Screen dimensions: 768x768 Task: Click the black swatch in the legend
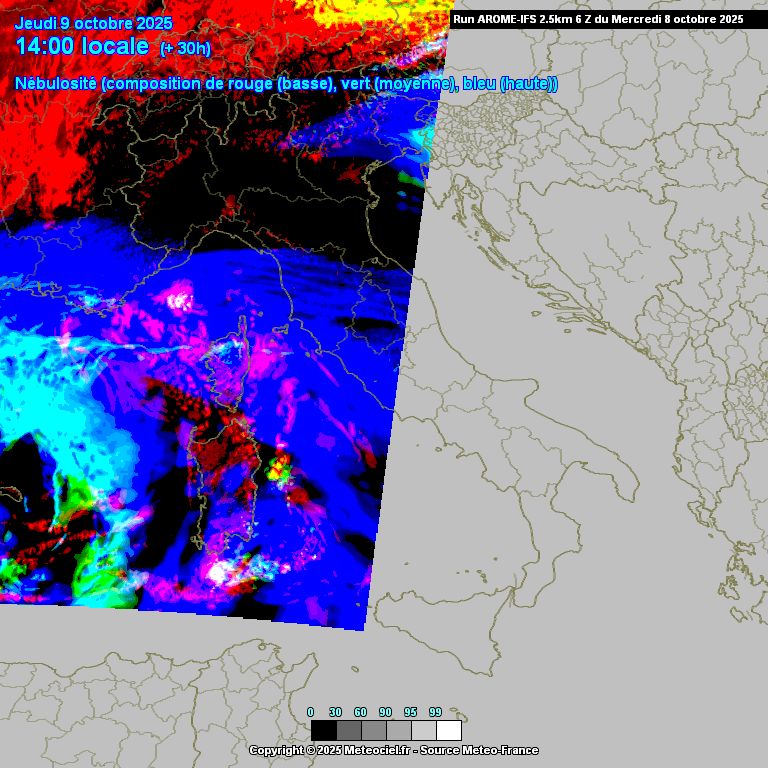tap(323, 730)
